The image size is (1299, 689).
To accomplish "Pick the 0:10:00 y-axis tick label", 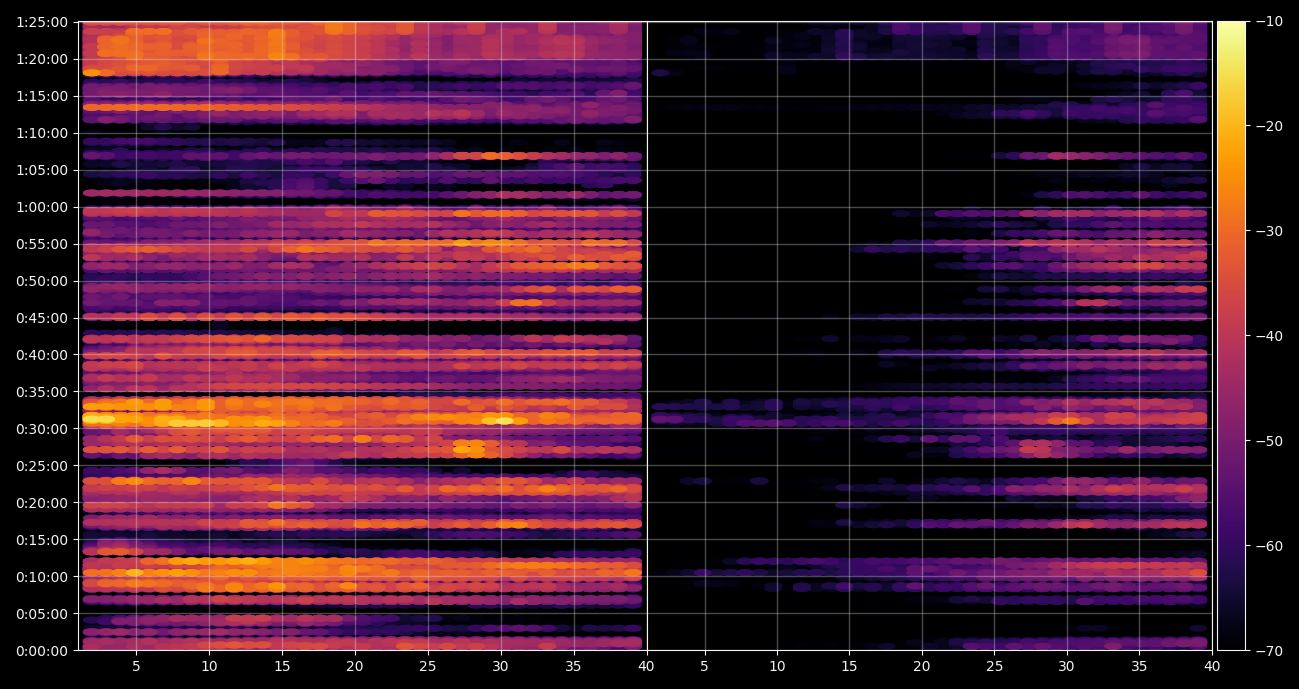I will [x=42, y=577].
